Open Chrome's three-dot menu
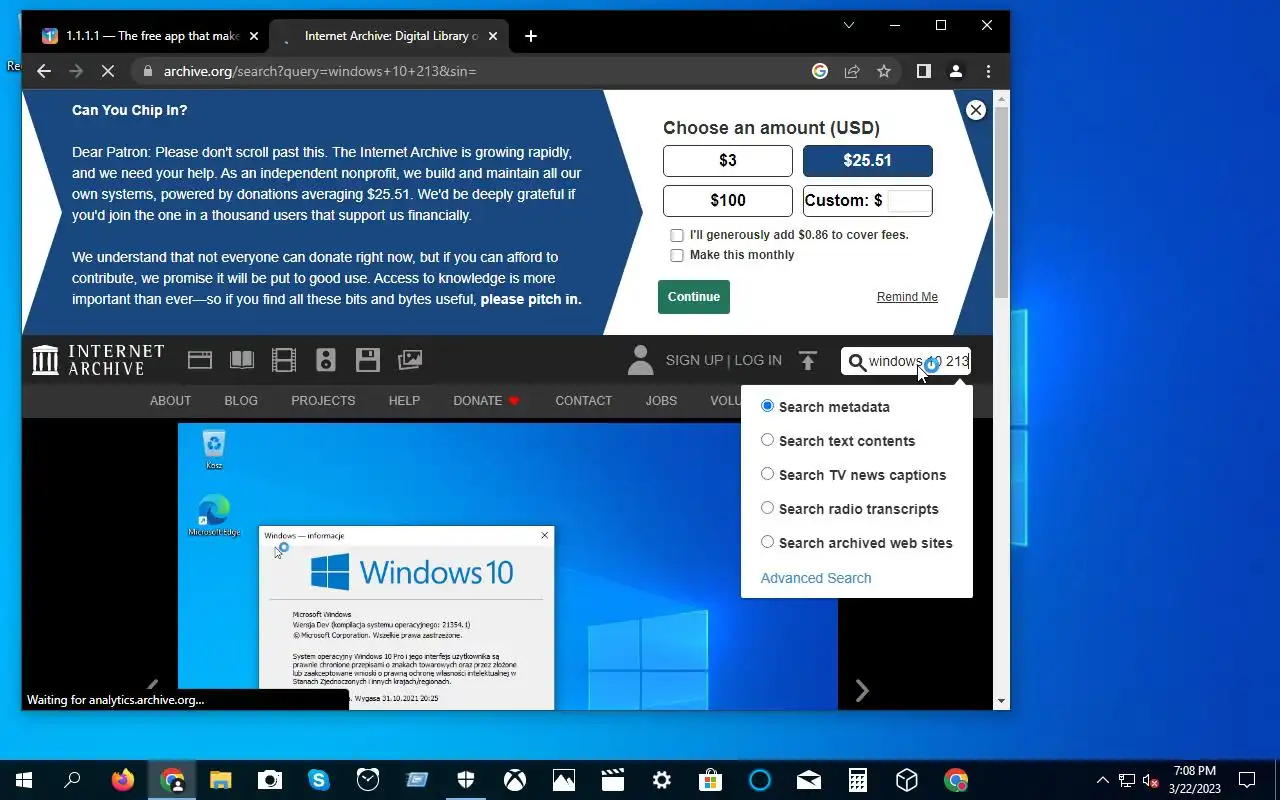The image size is (1280, 800). pos(988,71)
